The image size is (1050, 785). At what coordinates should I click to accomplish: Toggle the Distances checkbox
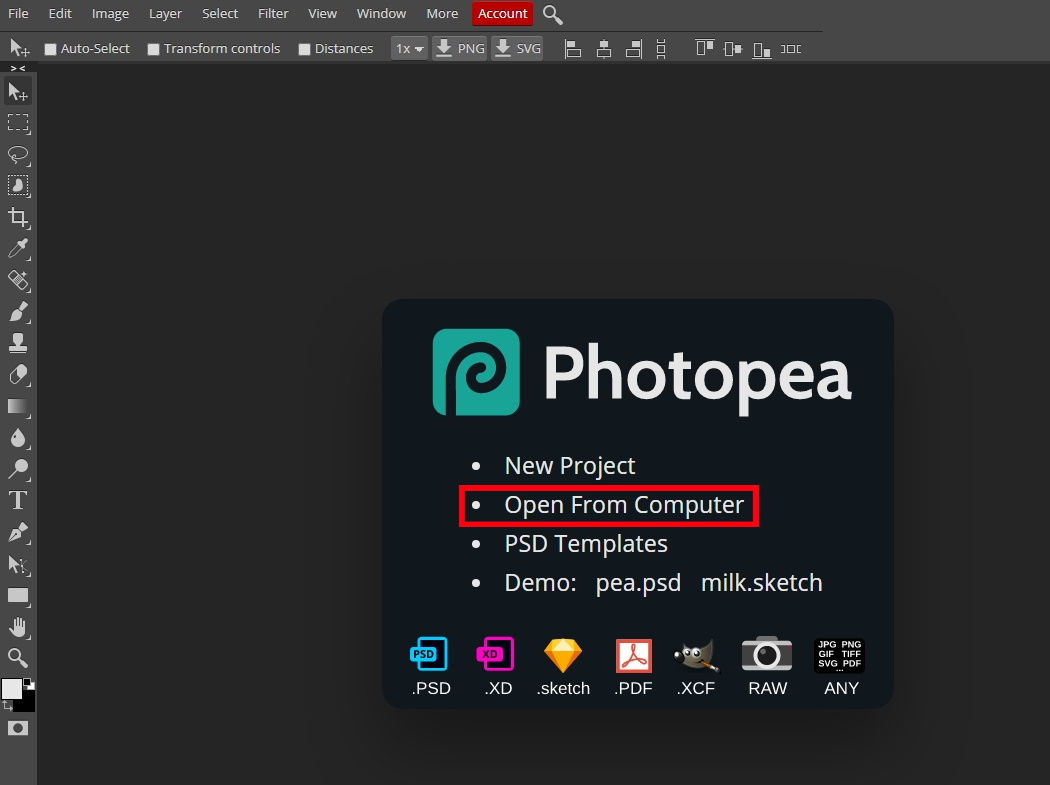[x=304, y=49]
